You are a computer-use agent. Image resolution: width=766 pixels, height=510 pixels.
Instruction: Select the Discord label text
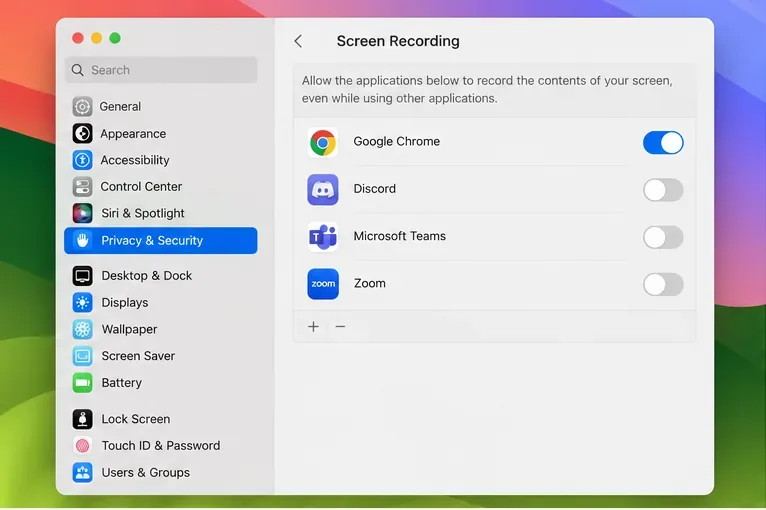pyautogui.click(x=374, y=189)
